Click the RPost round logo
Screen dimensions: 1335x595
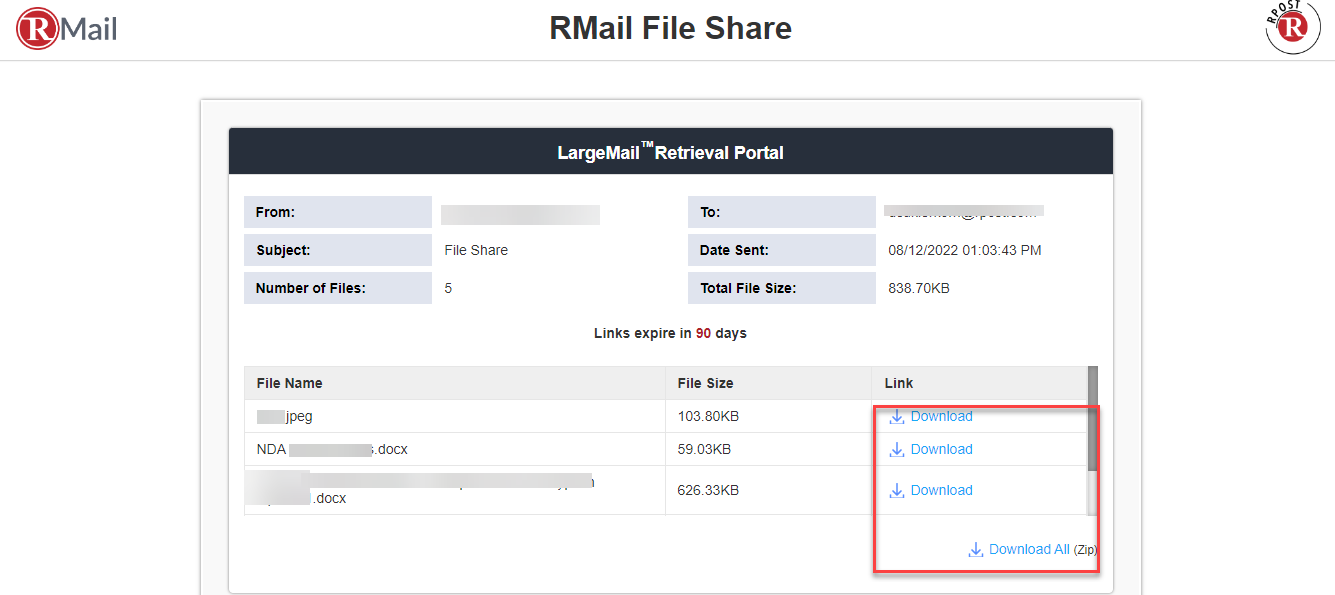[1292, 27]
